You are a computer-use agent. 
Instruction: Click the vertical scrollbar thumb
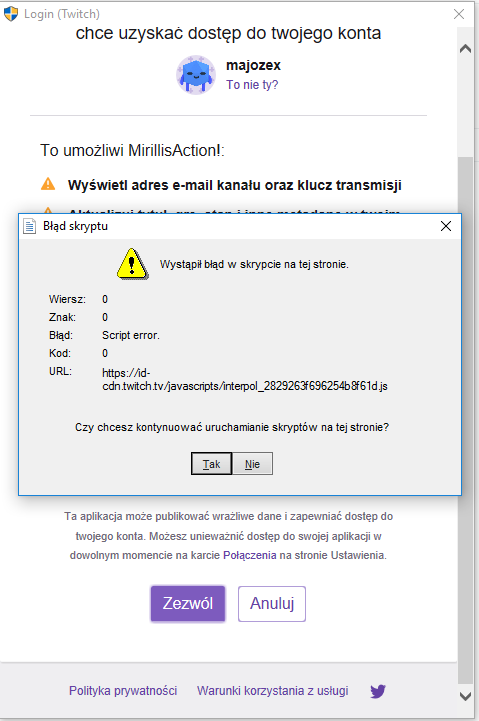[x=465, y=420]
